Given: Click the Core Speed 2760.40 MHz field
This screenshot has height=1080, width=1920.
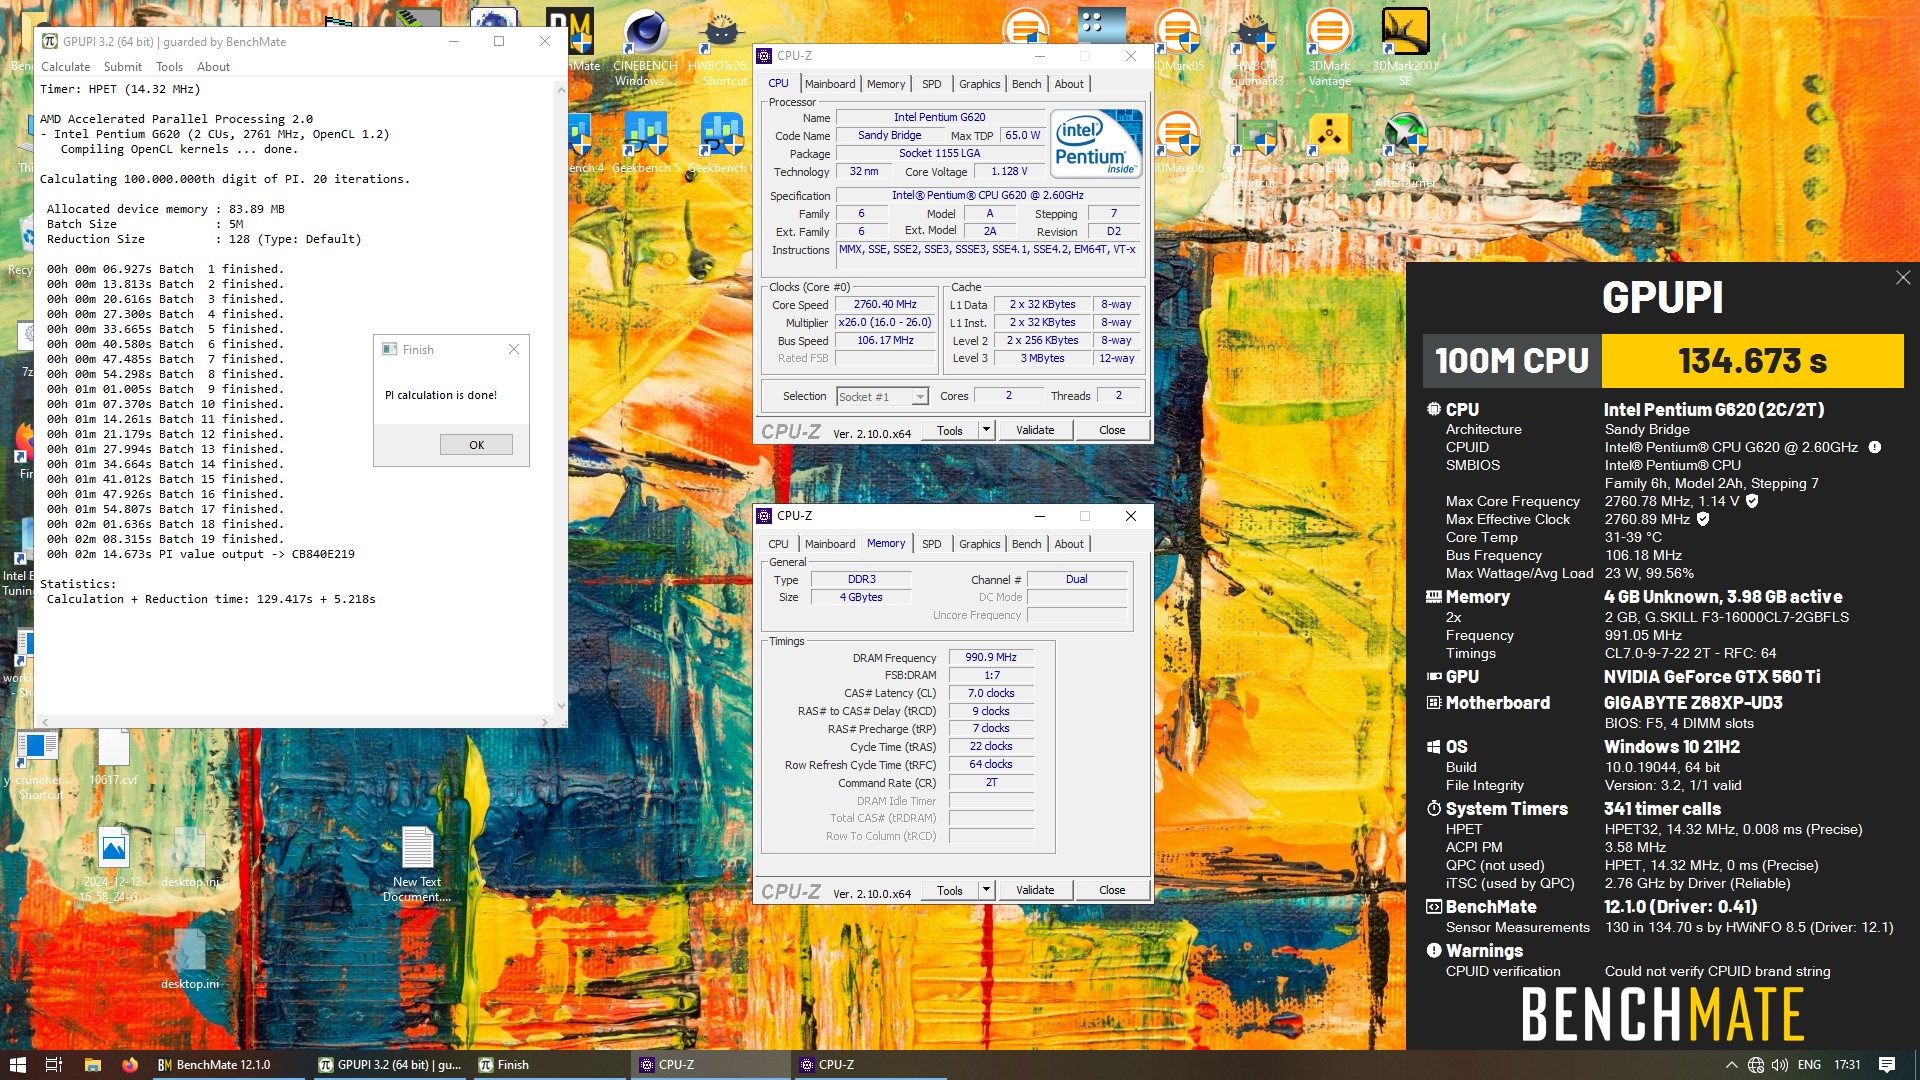Looking at the screenshot, I should (884, 304).
